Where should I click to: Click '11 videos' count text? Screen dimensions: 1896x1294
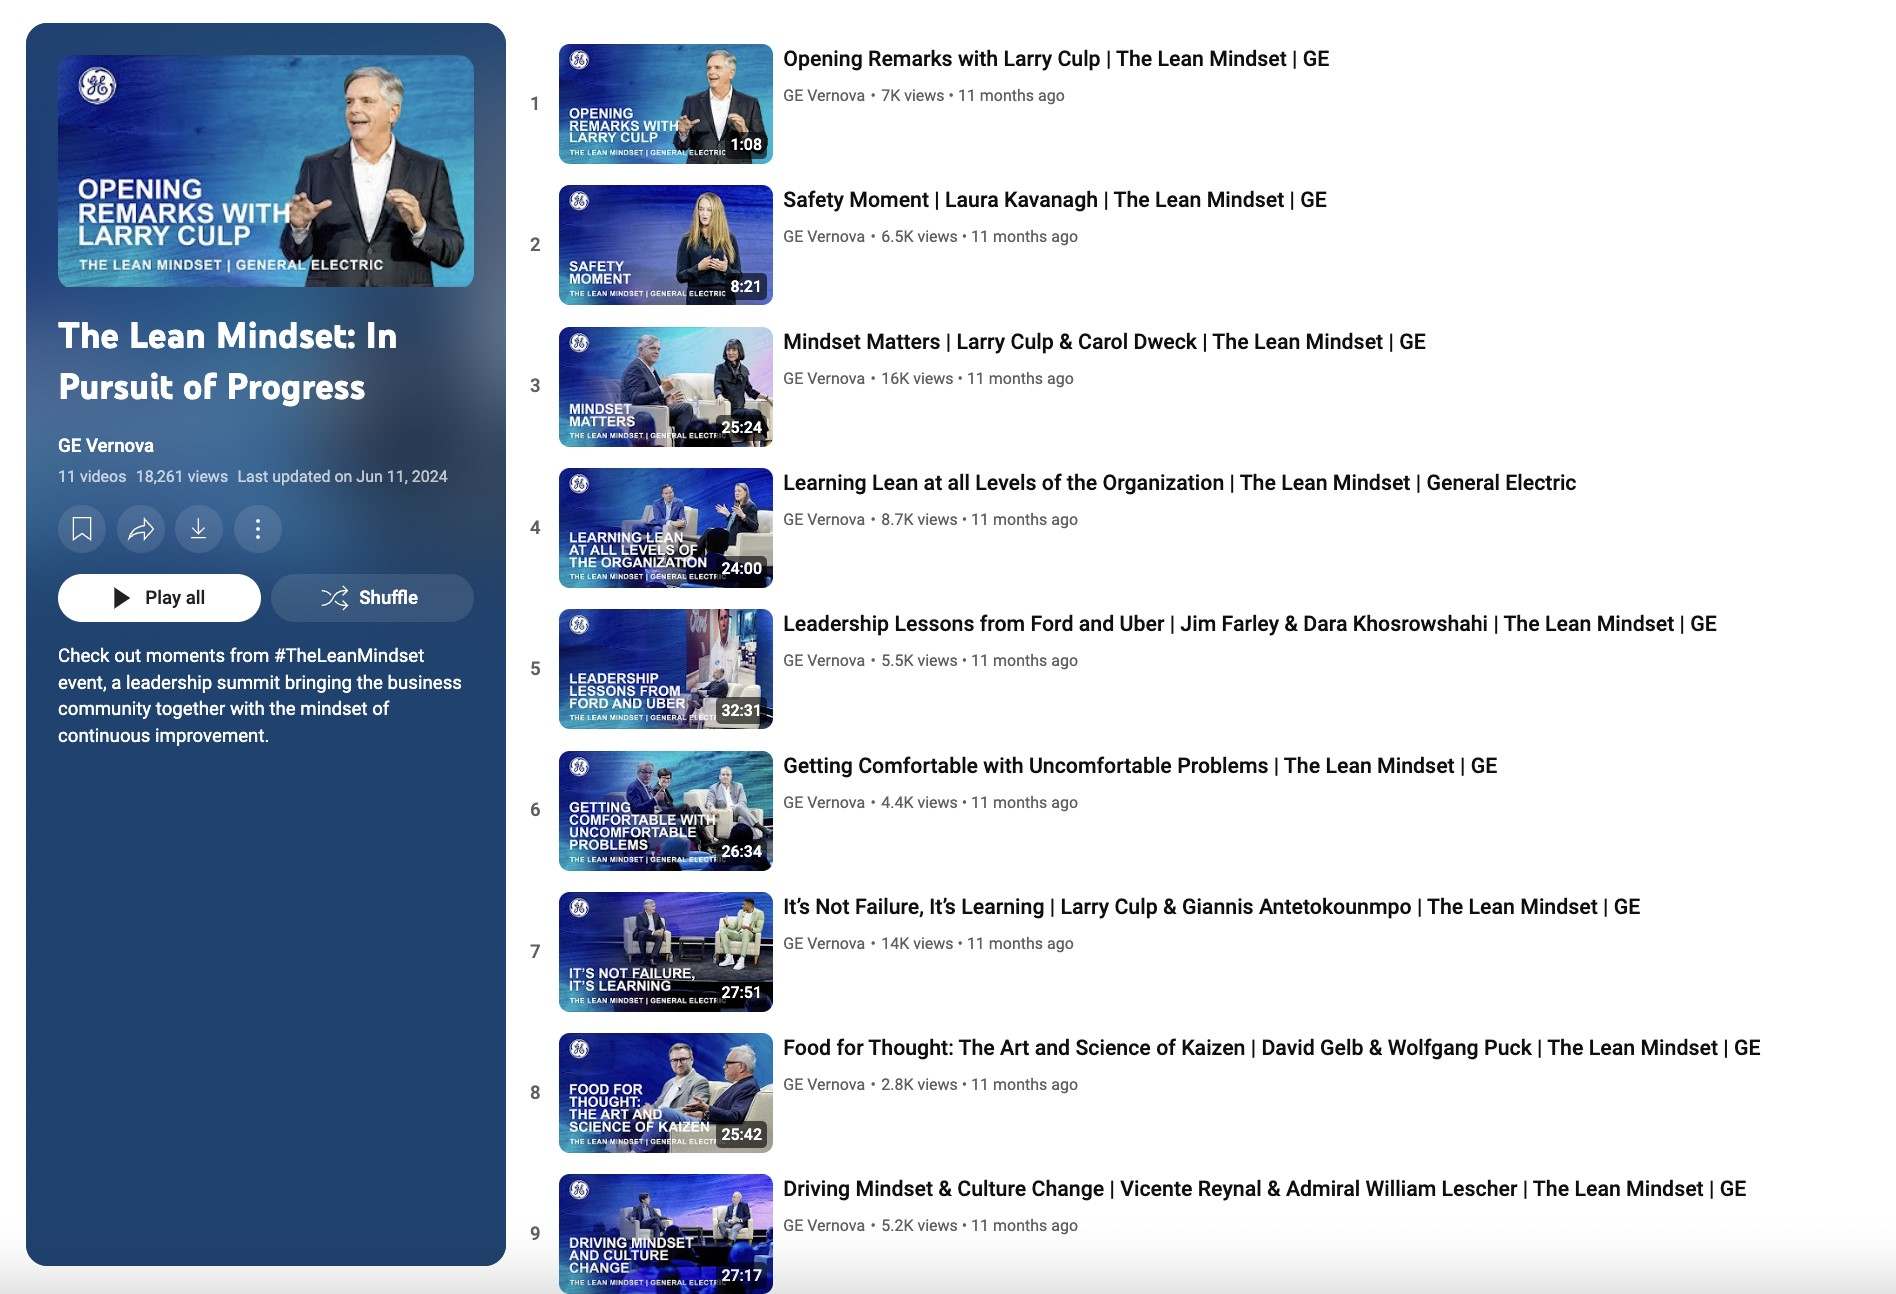(x=92, y=477)
